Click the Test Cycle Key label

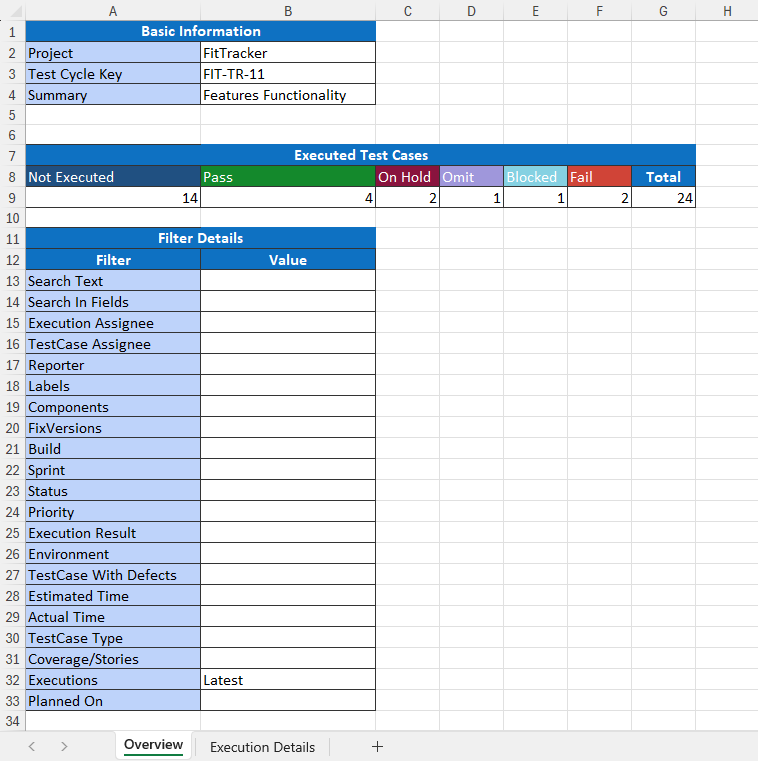coord(113,74)
